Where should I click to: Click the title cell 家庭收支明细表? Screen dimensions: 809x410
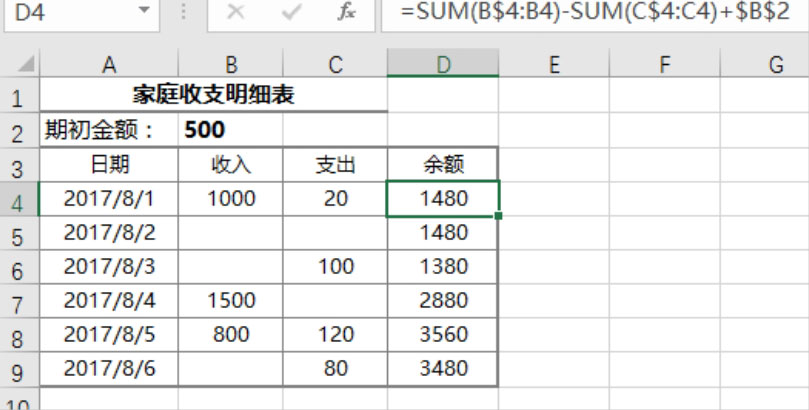pyautogui.click(x=214, y=95)
